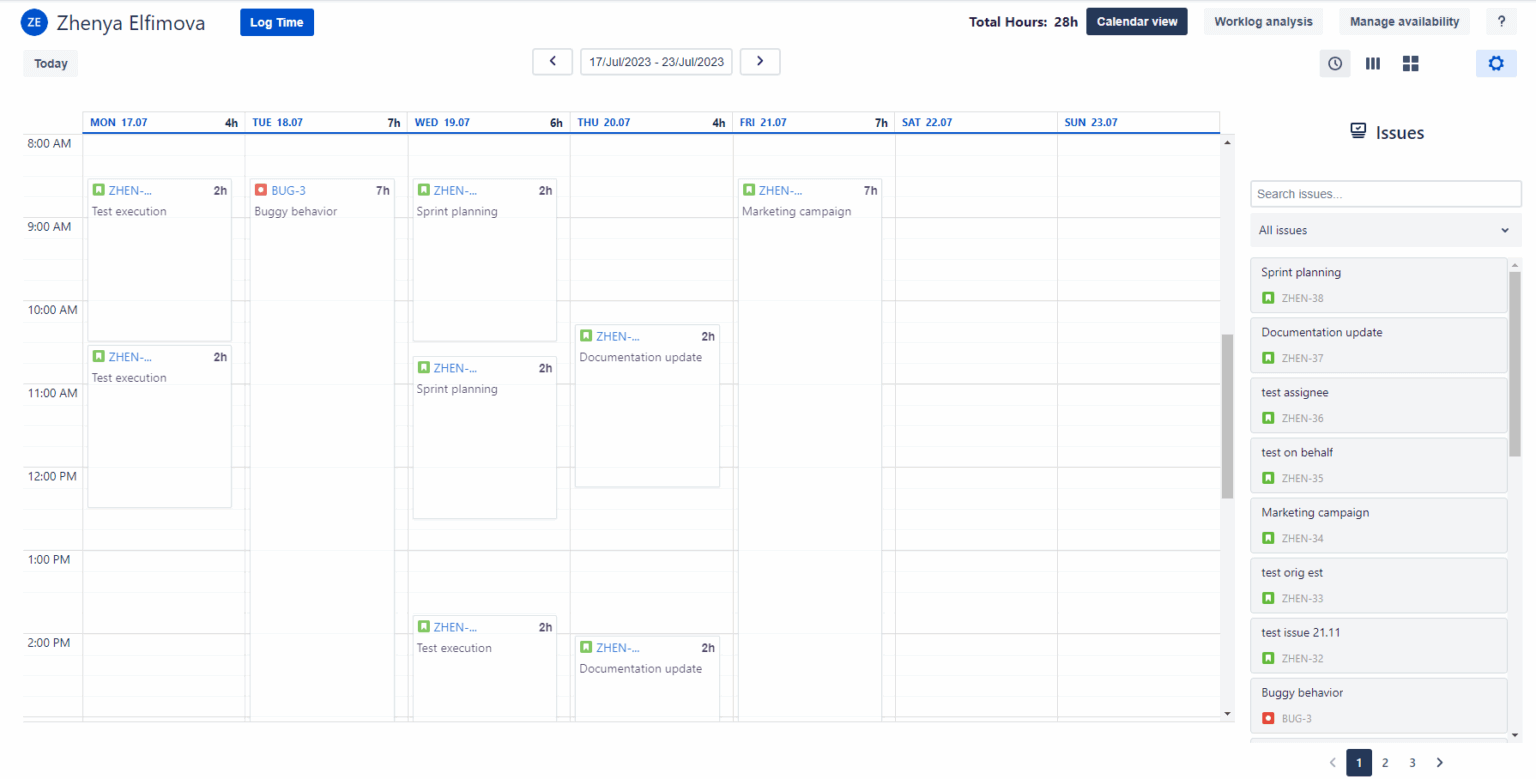Switch to the grid tiles view icon

(1411, 63)
